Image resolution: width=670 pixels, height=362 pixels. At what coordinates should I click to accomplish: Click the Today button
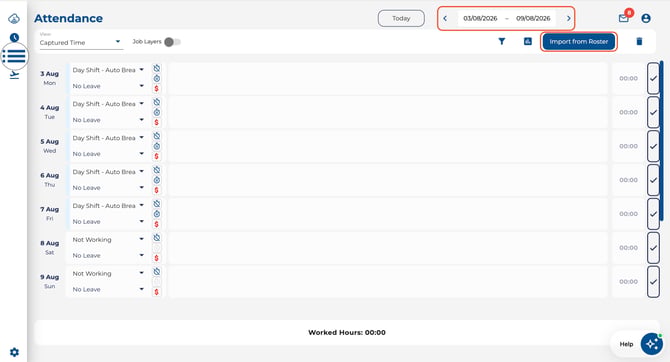click(x=401, y=18)
